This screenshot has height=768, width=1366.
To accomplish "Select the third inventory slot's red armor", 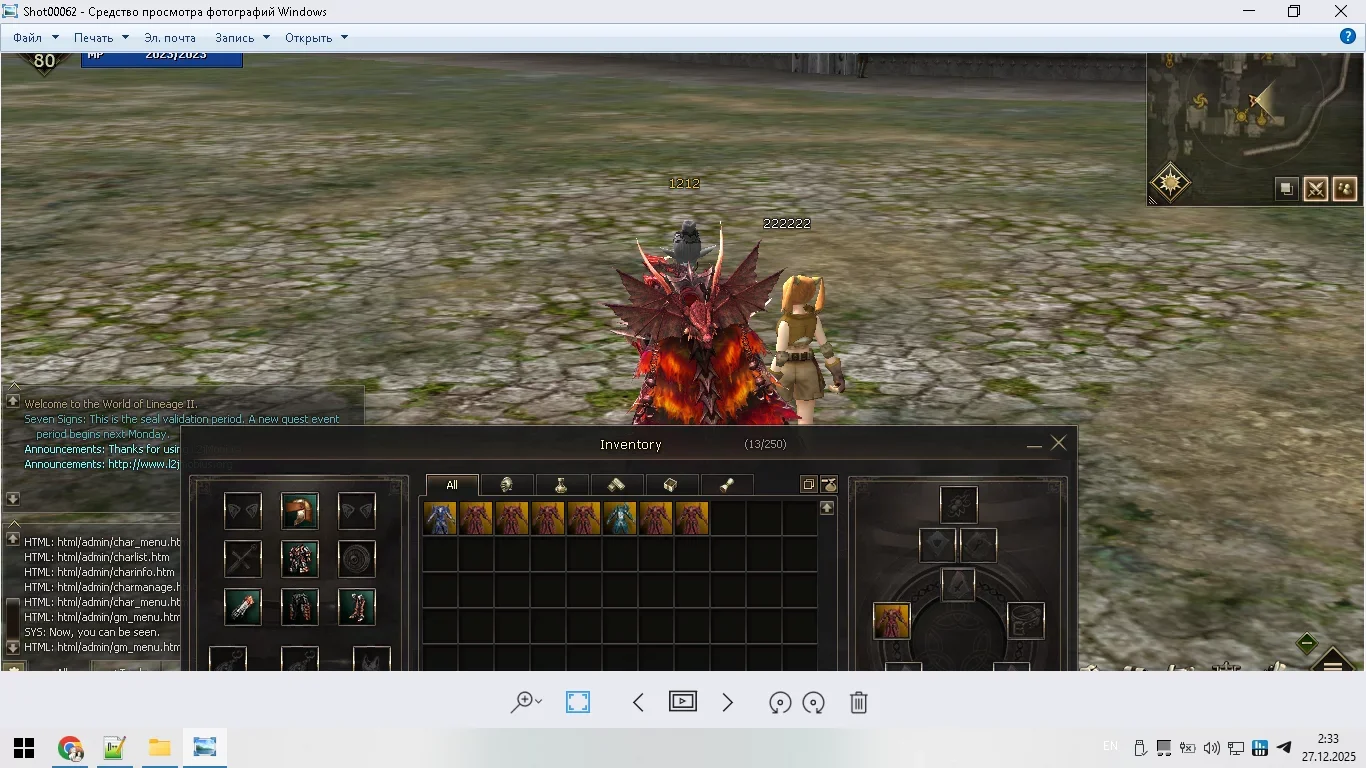I will 512,519.
